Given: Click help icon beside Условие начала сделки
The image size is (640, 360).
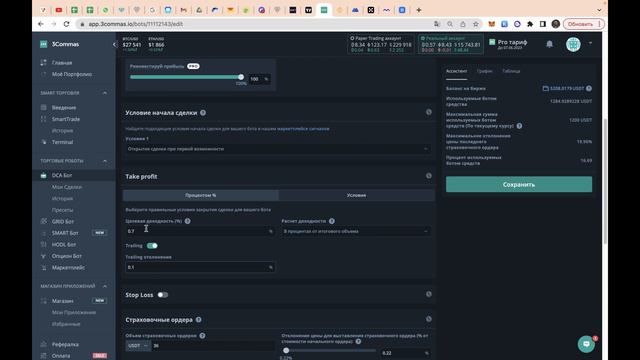Looking at the screenshot, I should point(203,113).
